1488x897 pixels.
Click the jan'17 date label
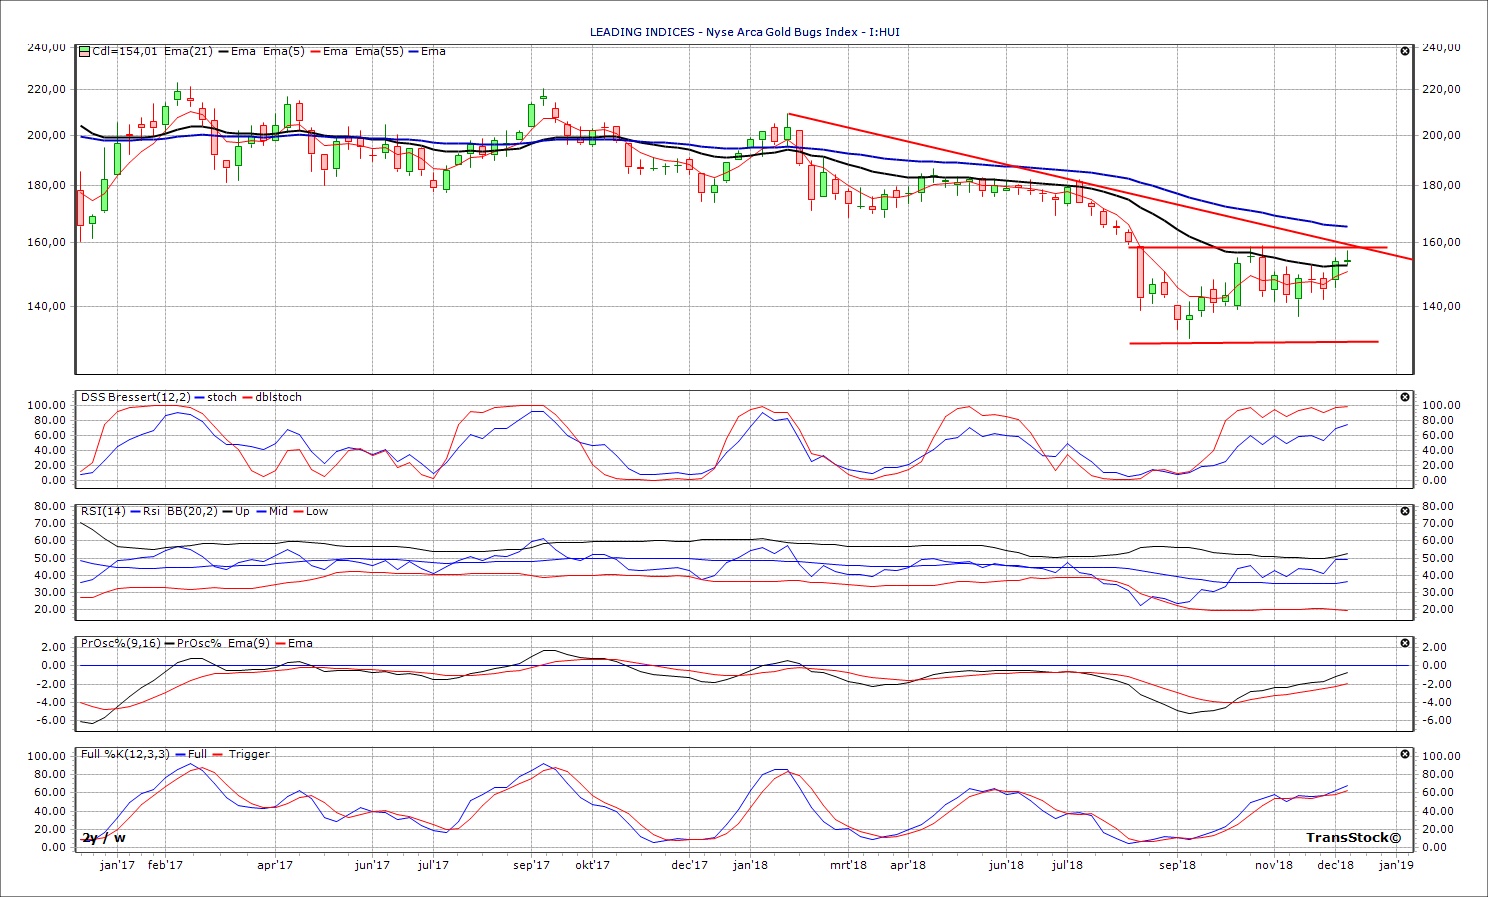click(x=118, y=865)
